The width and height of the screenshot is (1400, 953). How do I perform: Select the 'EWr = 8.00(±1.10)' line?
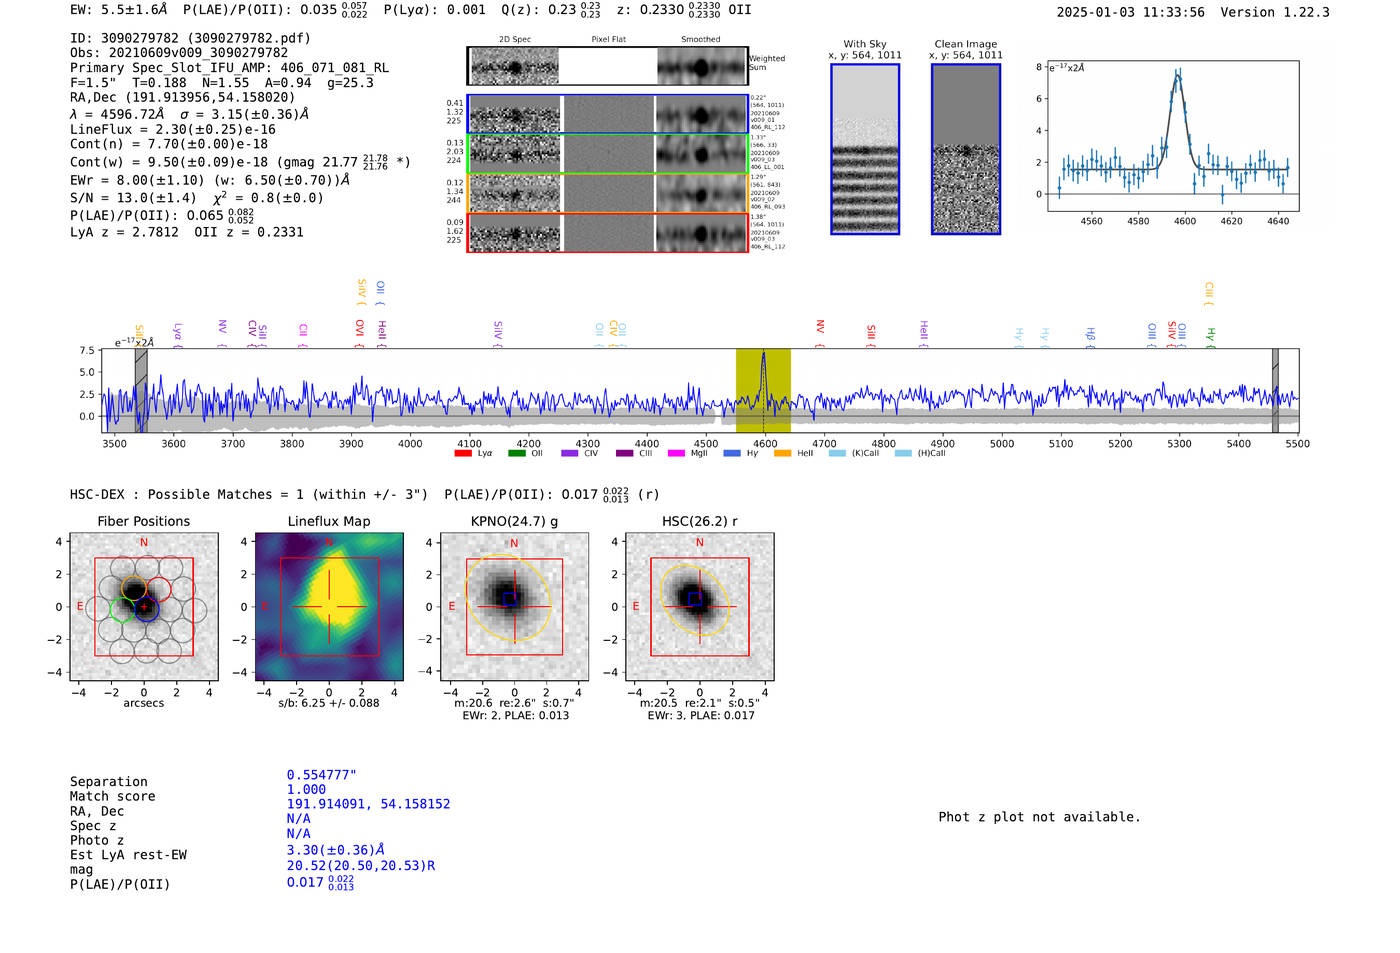[x=210, y=180]
